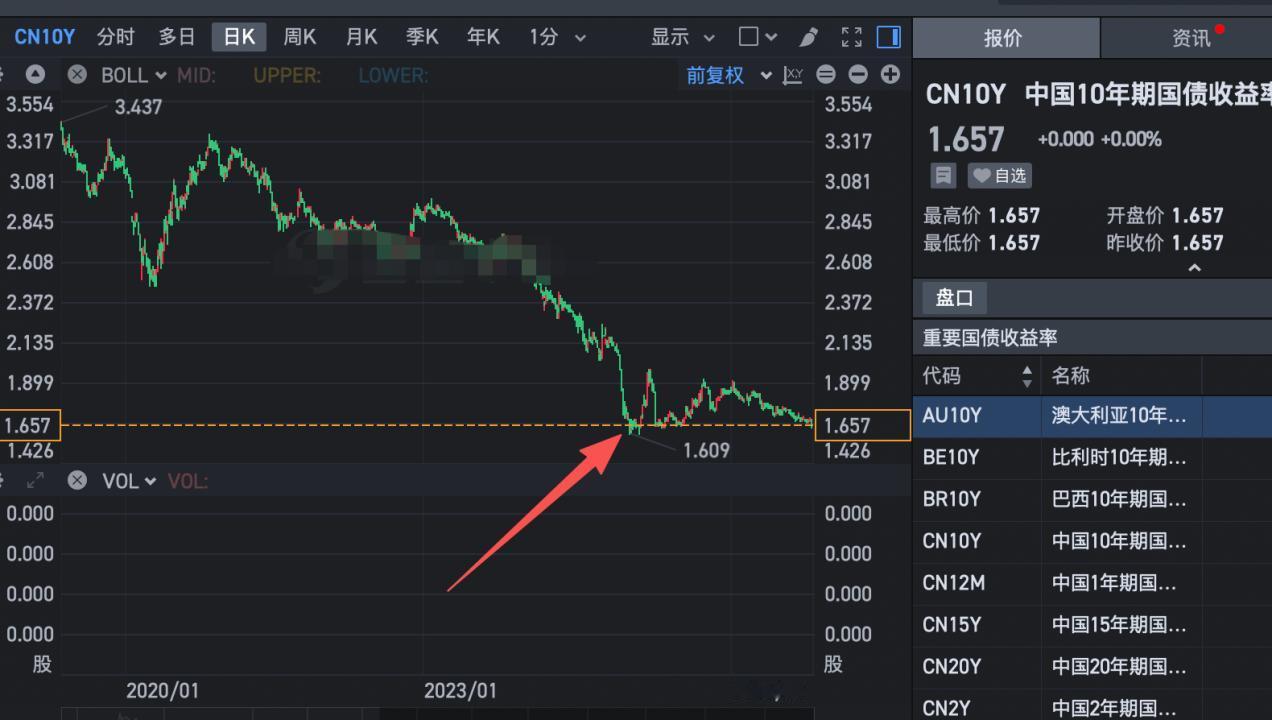Expand the VOL panel with arrows icon
1272x720 pixels.
click(x=35, y=481)
